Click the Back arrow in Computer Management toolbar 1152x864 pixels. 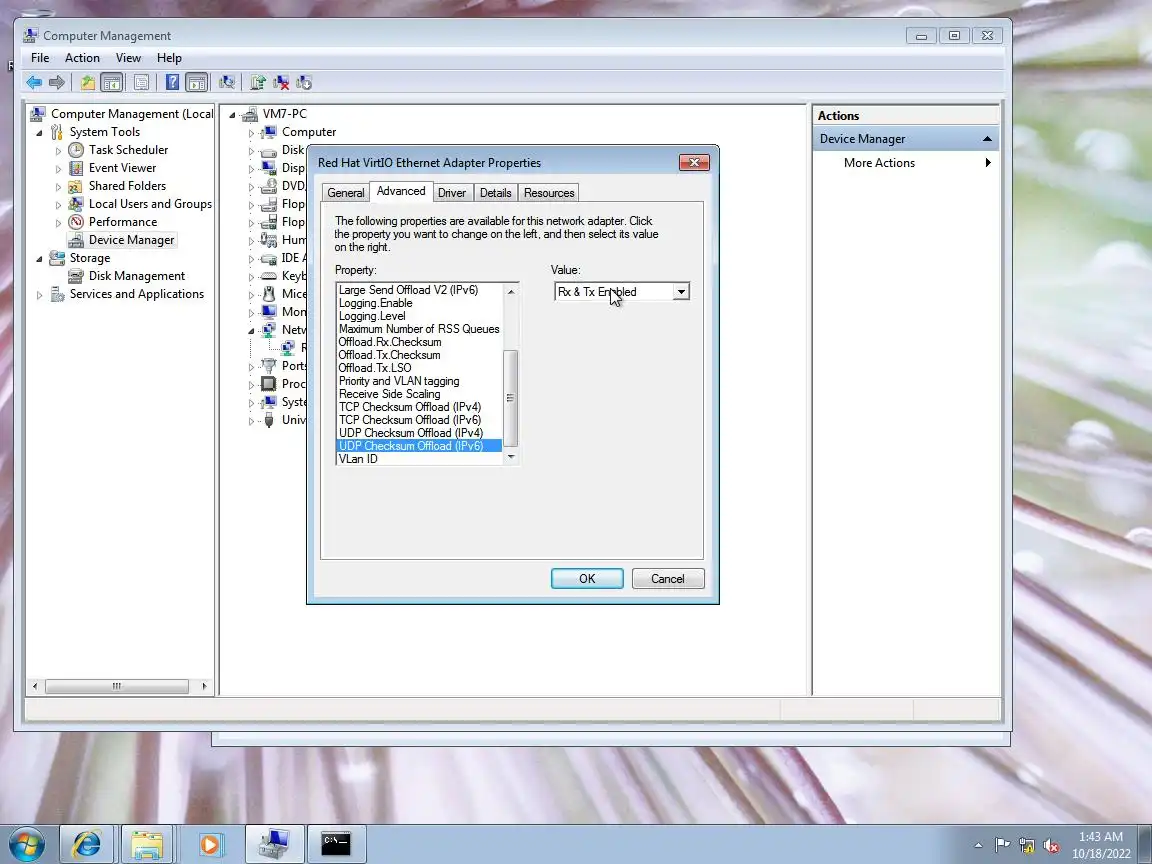[34, 82]
